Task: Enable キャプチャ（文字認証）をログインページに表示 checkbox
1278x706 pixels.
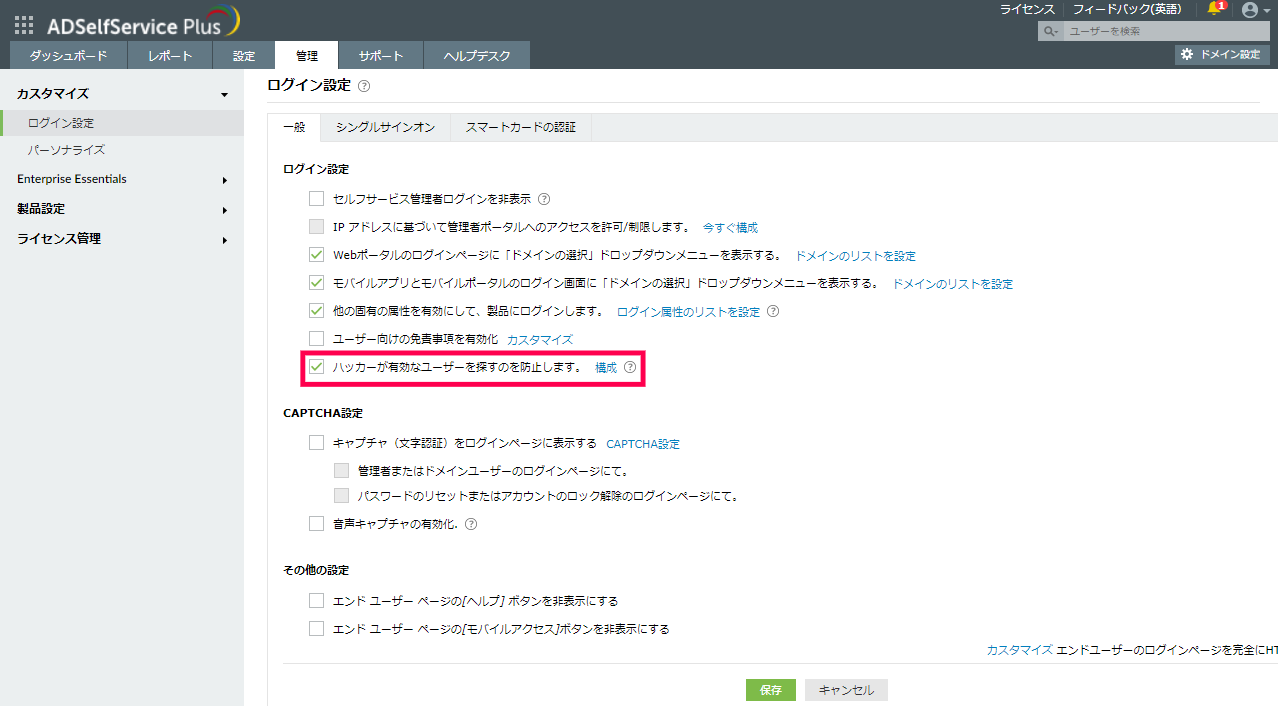Action: [x=317, y=443]
